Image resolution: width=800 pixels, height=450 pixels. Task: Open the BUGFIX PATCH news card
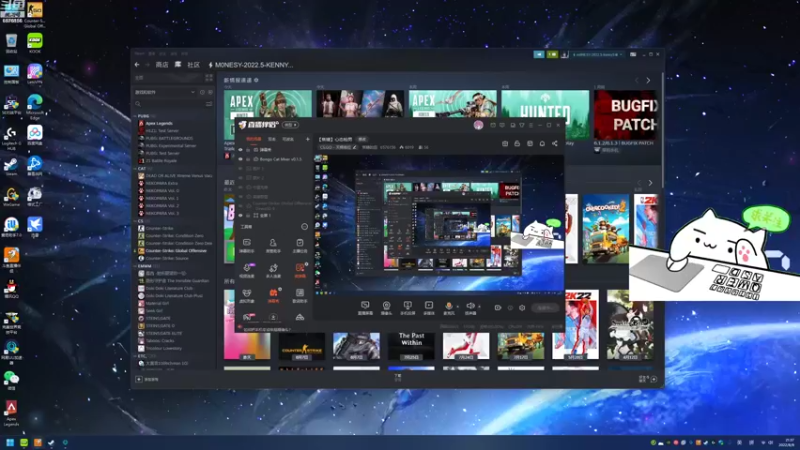(626, 115)
